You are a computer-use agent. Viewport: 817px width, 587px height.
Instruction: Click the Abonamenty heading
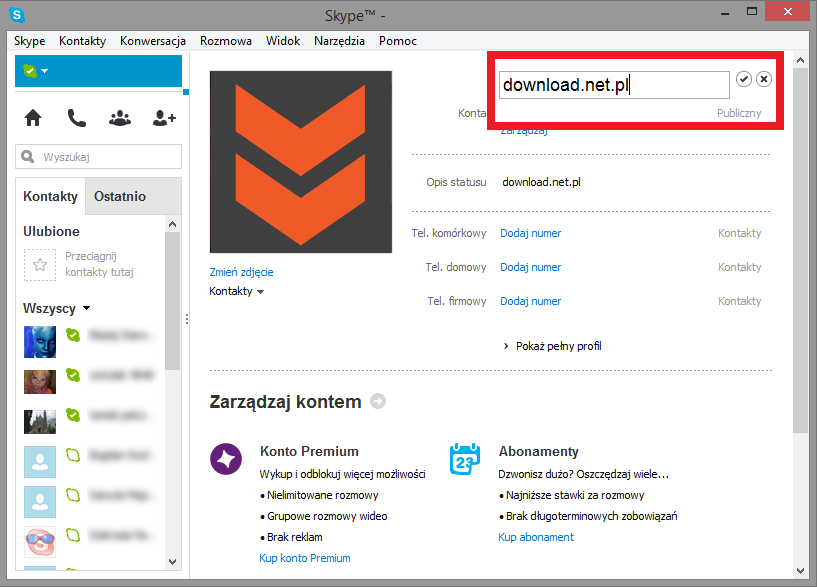tap(538, 451)
